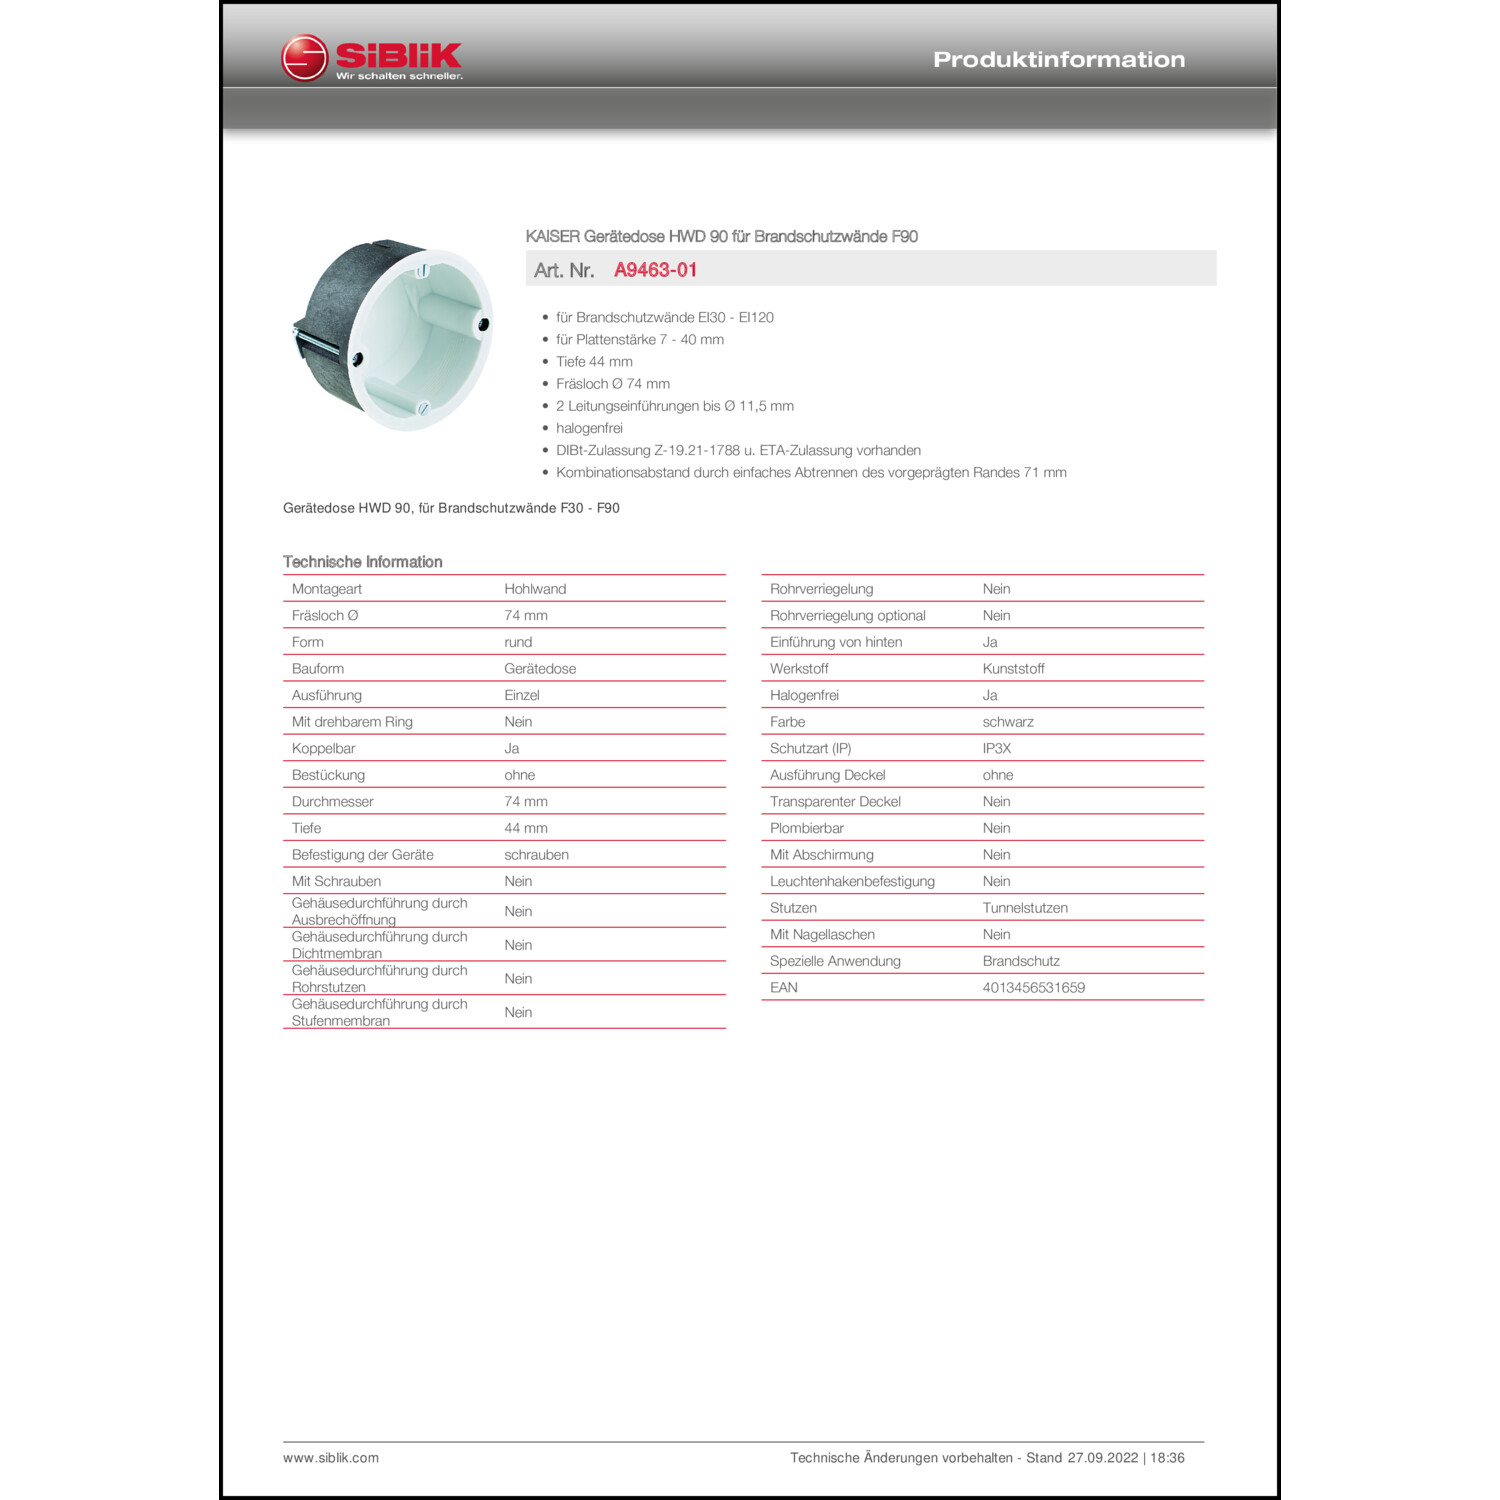Click the 'Koppelbar' label

point(324,748)
